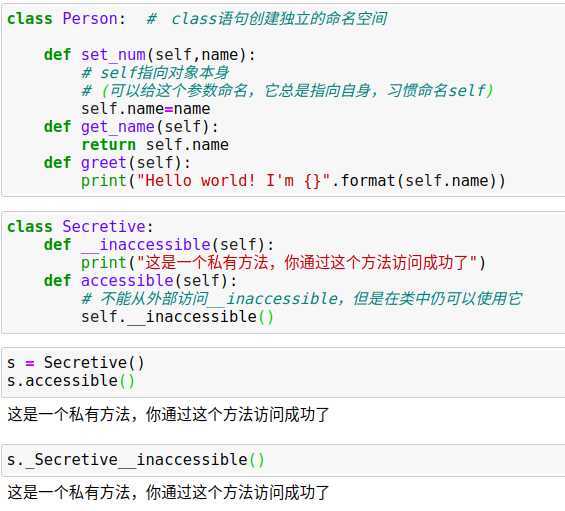Click the Hello world print statement

coord(293,181)
